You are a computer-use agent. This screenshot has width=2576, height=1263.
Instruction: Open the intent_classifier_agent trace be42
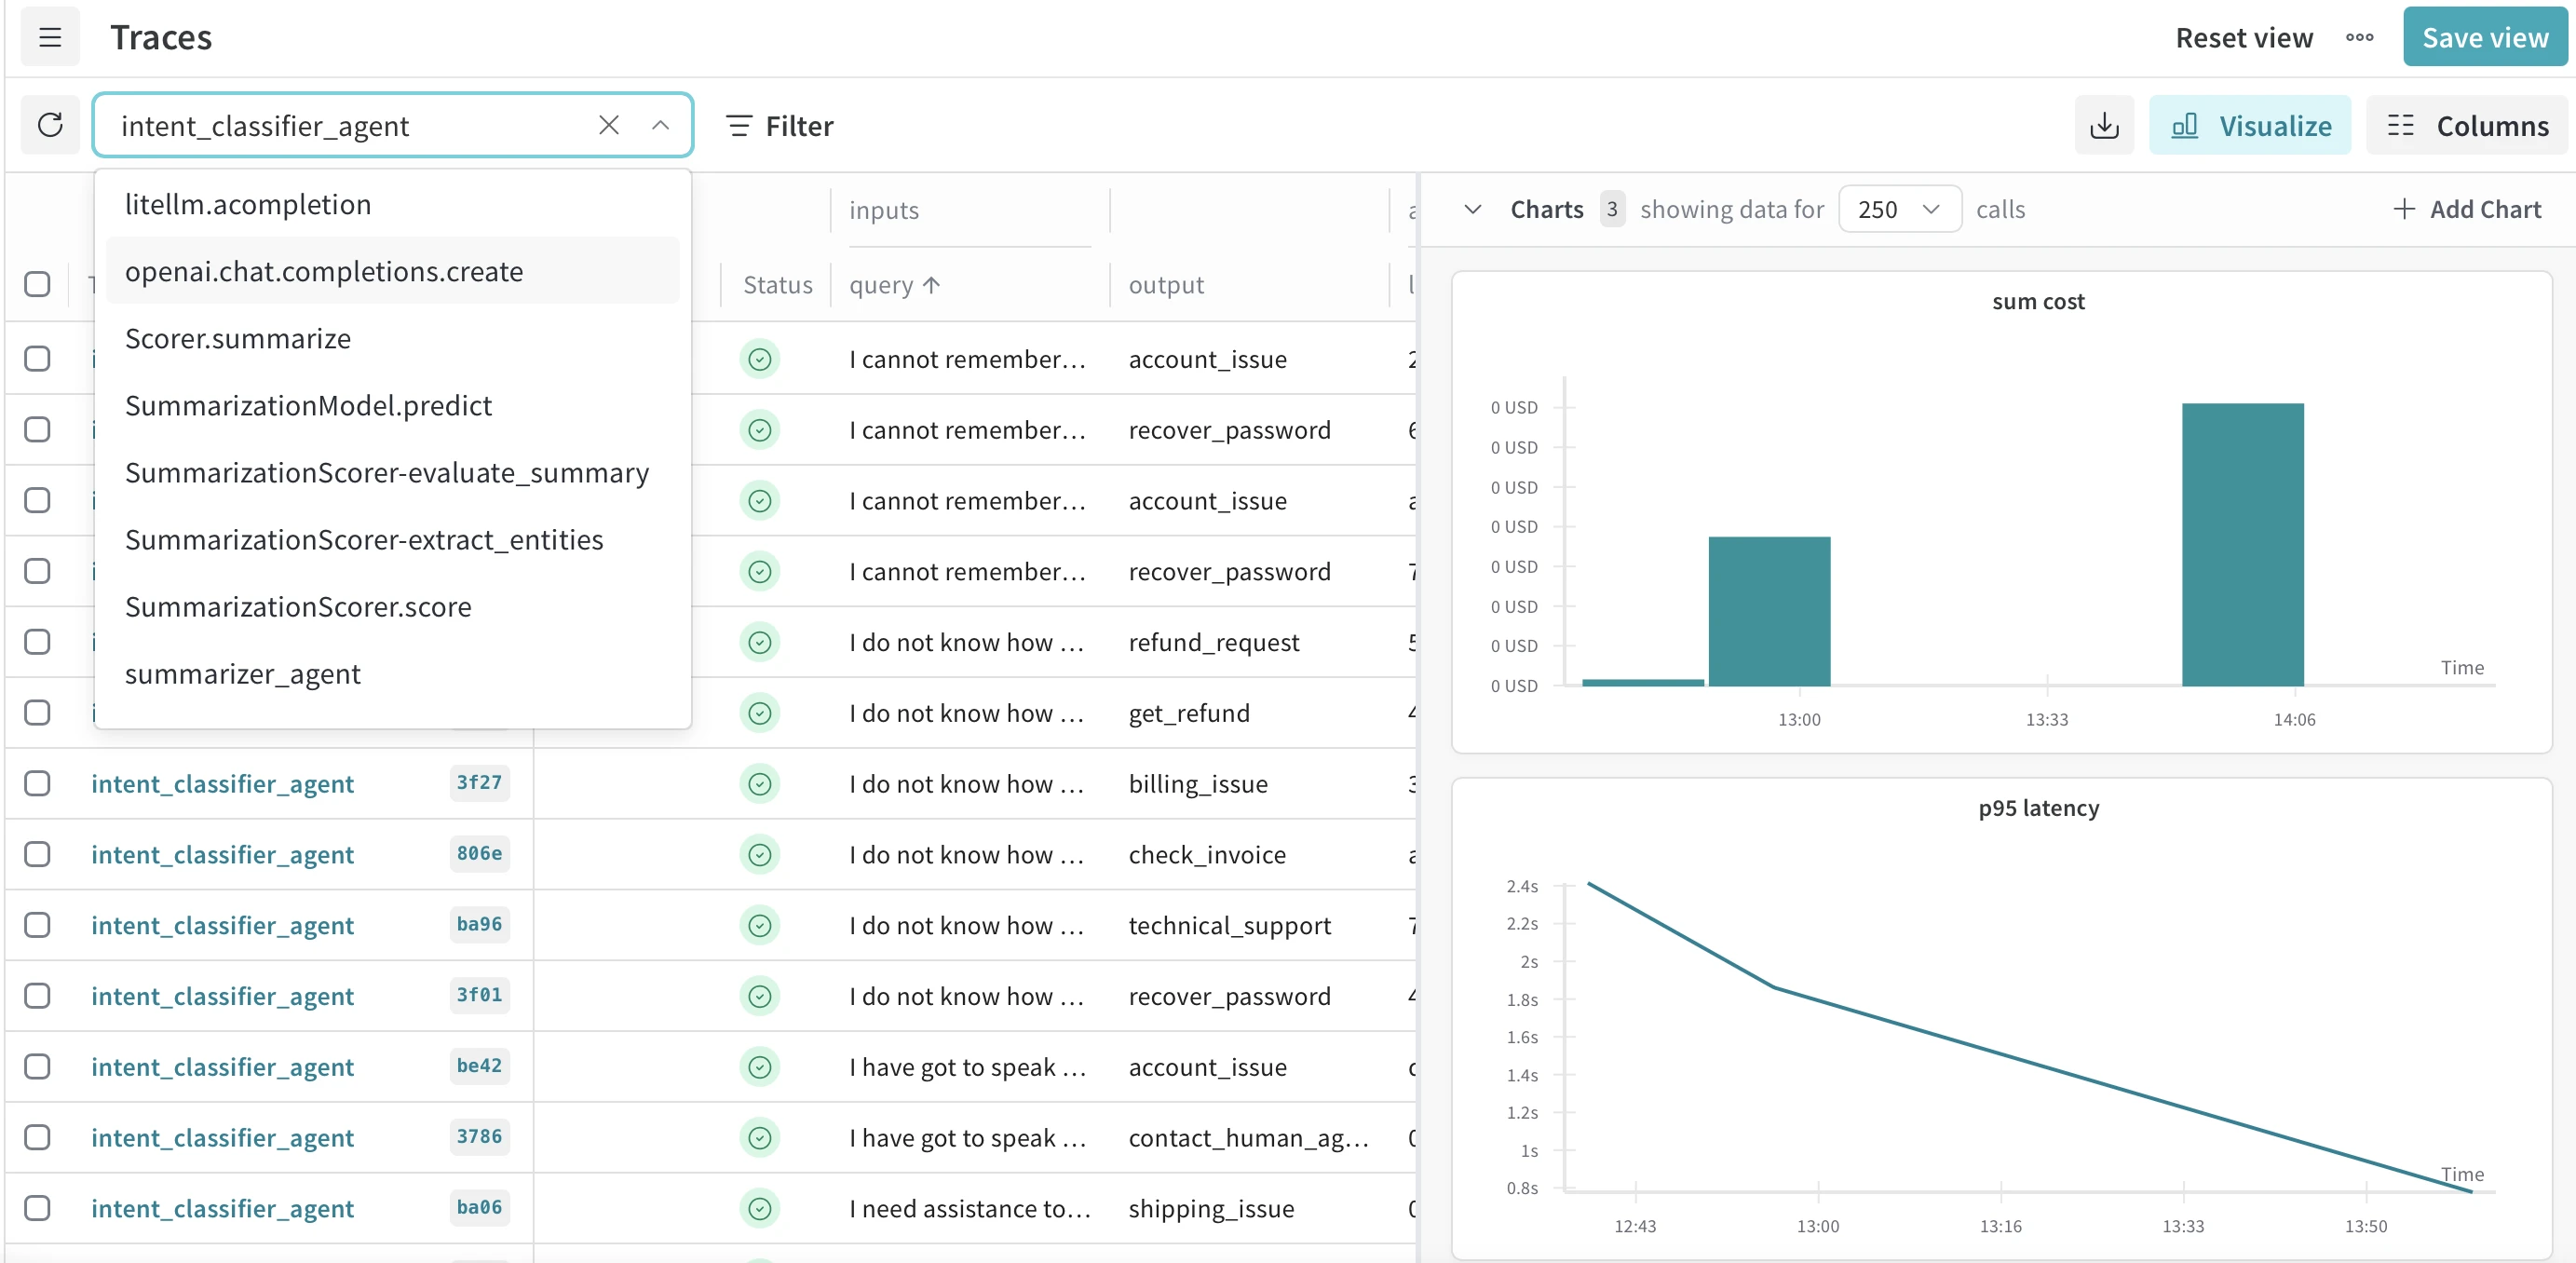(222, 1067)
